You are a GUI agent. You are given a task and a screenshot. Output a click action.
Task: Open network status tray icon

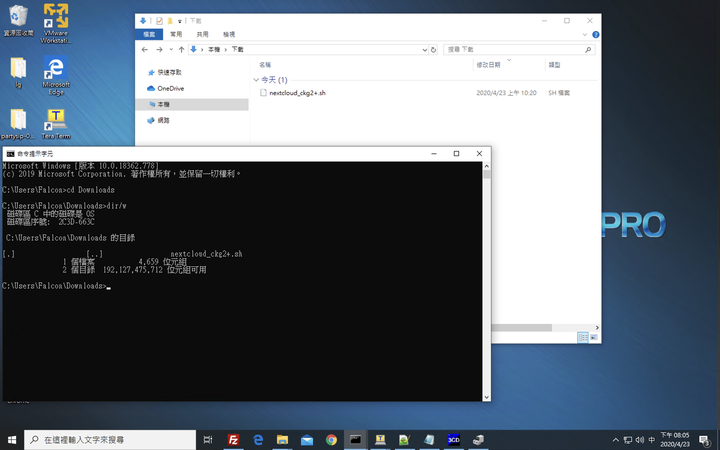click(628, 440)
